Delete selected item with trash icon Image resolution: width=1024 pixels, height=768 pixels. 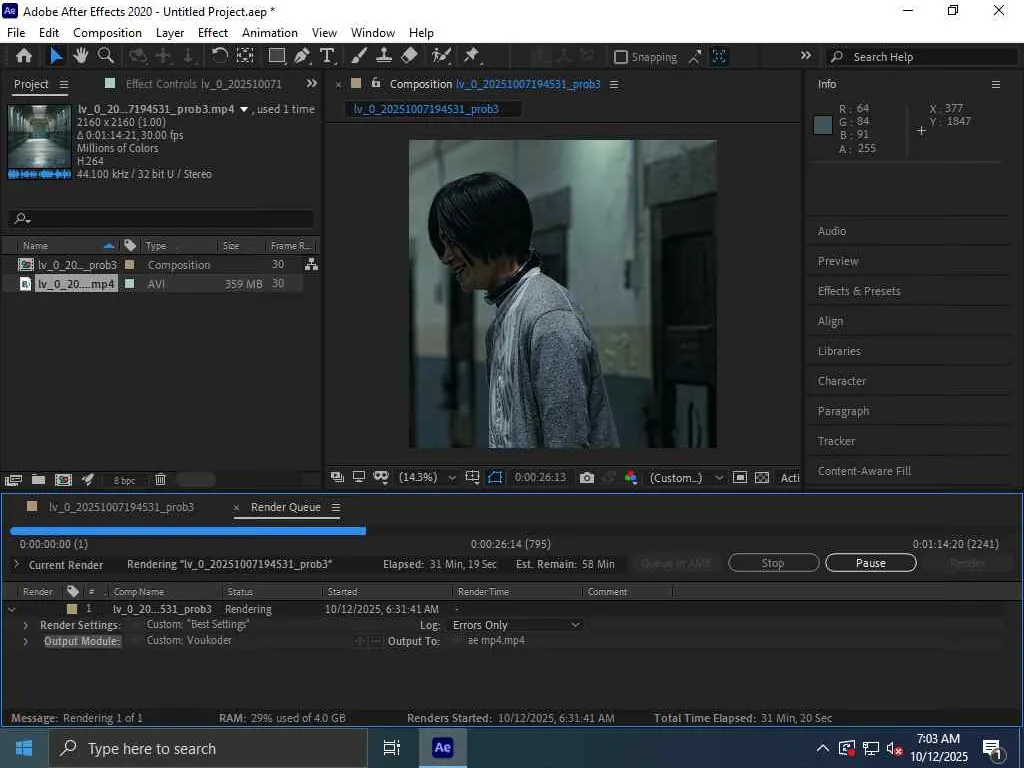point(160,480)
